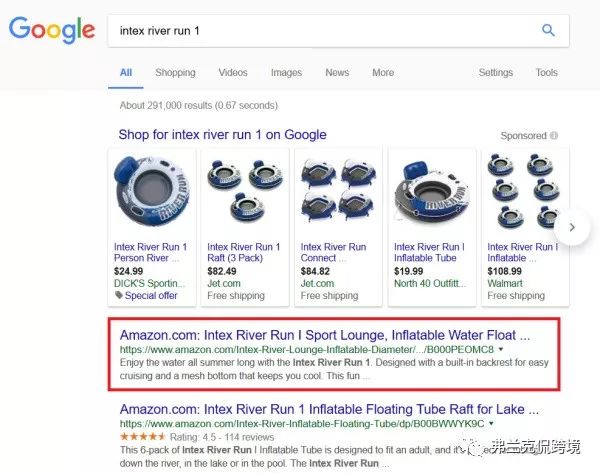Click next arrow in shopping carousel
This screenshot has height=474, width=600.
572,227
